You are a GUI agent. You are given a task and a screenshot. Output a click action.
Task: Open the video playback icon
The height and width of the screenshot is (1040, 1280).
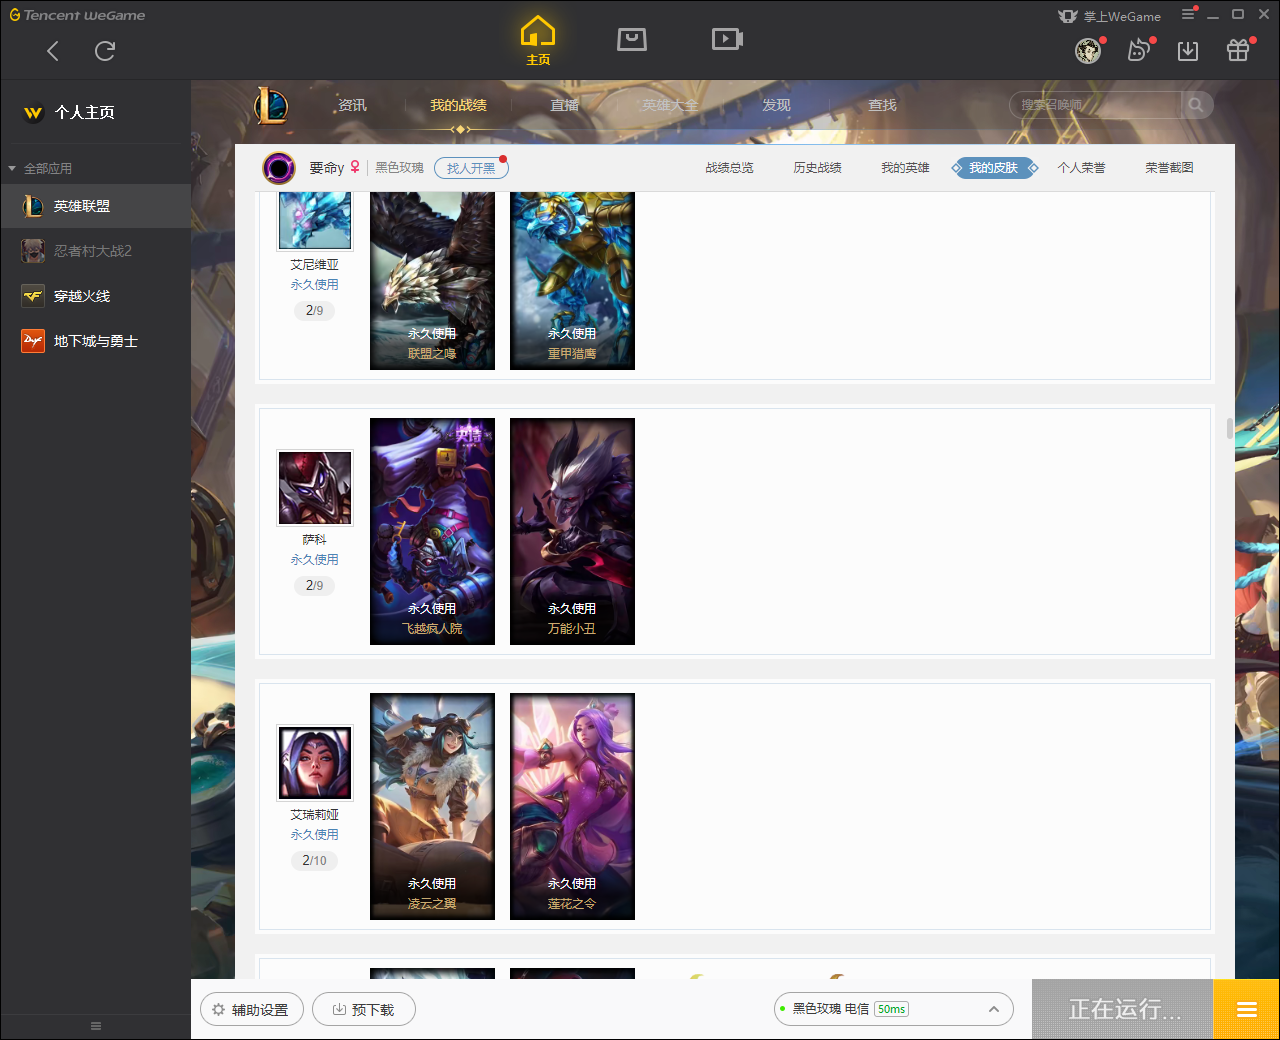[727, 39]
